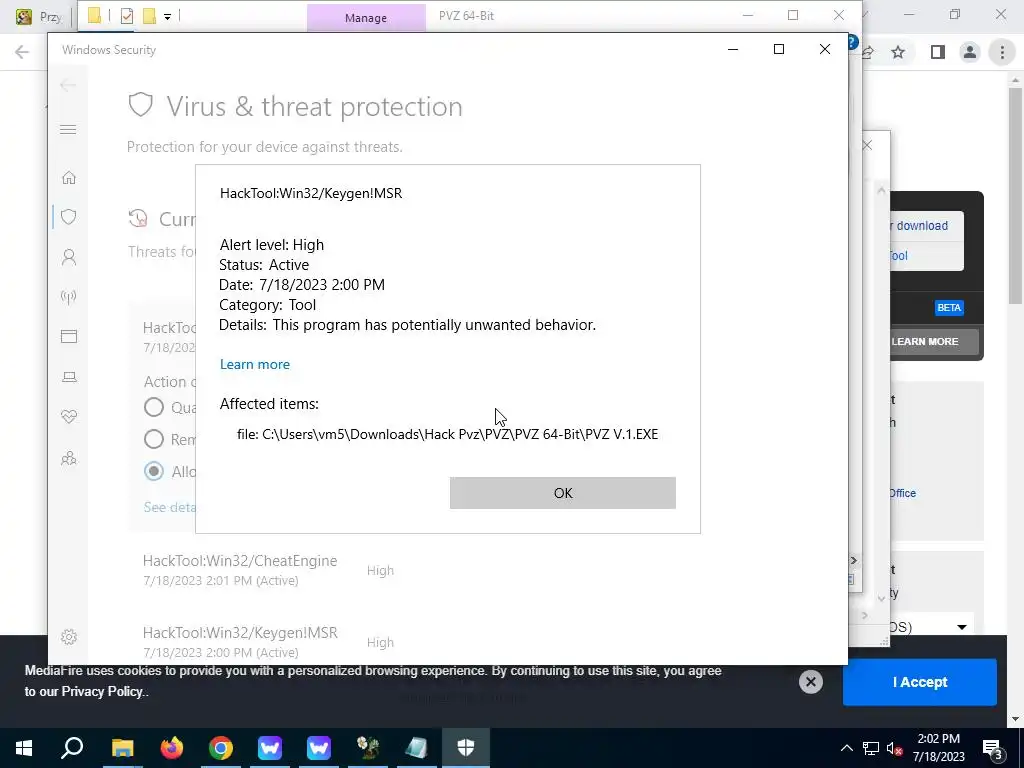Open App & browser control sidebar icon
The width and height of the screenshot is (1024, 768).
(69, 336)
